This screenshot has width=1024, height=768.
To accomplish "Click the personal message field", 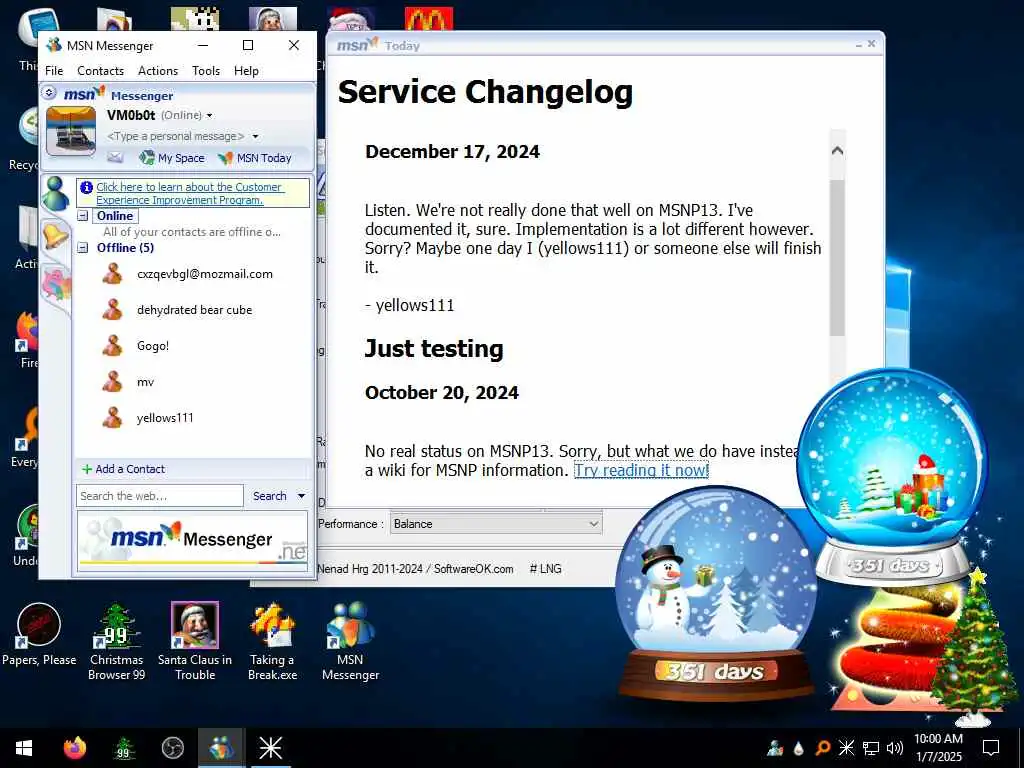I will 176,136.
